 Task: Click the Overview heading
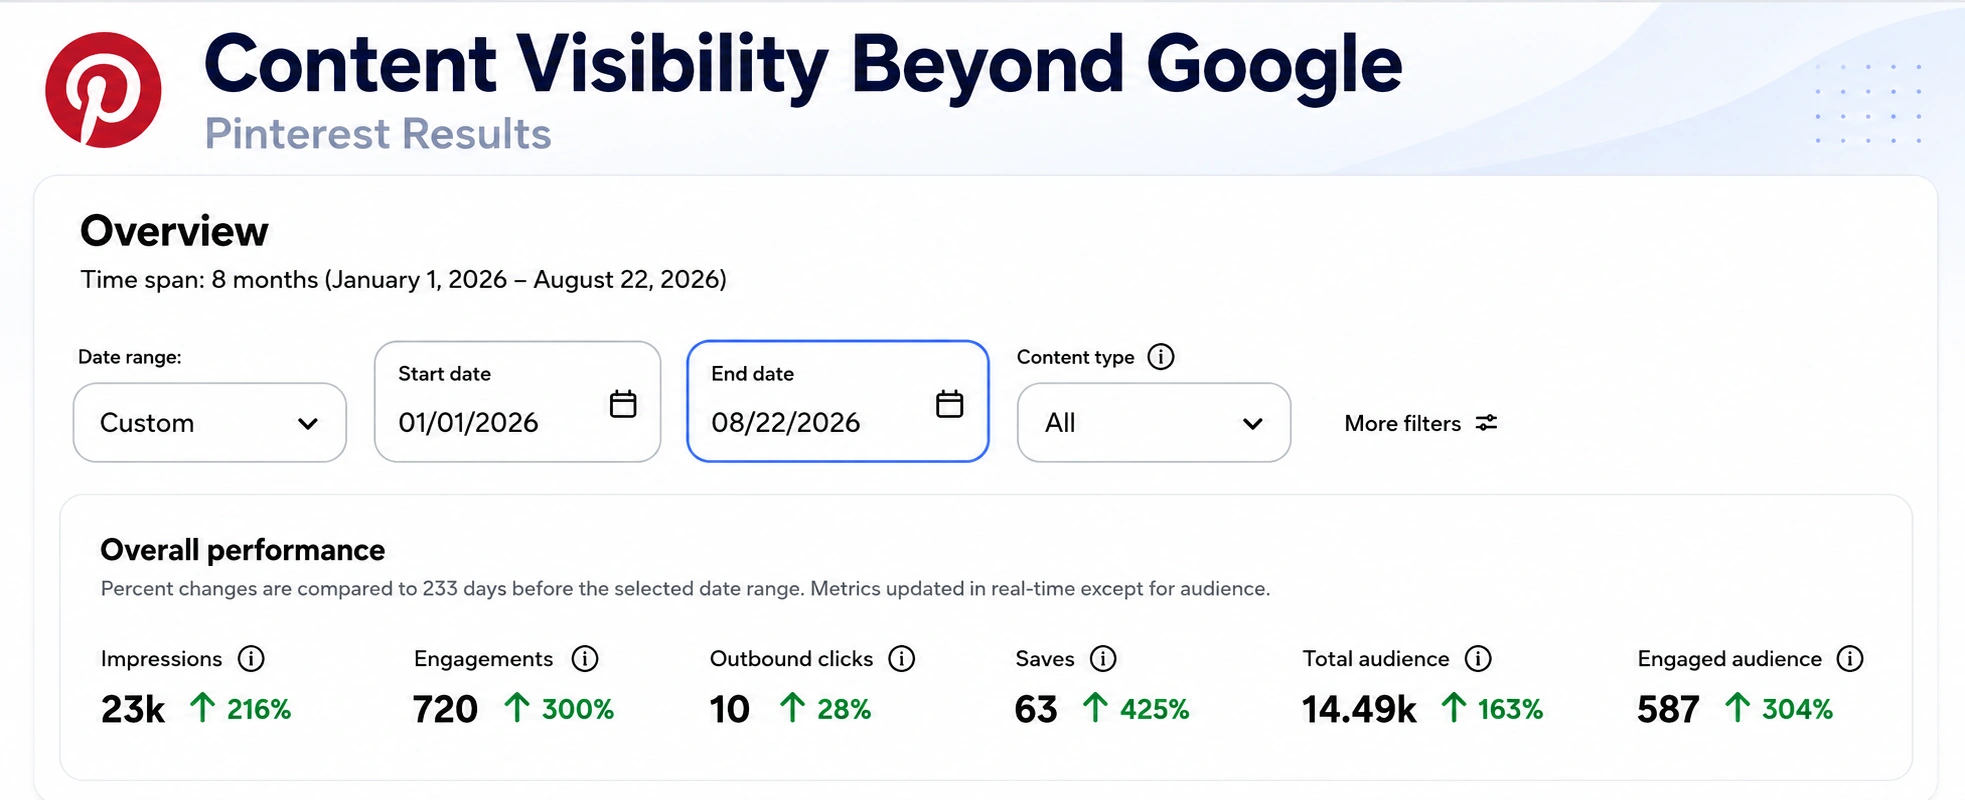175,231
